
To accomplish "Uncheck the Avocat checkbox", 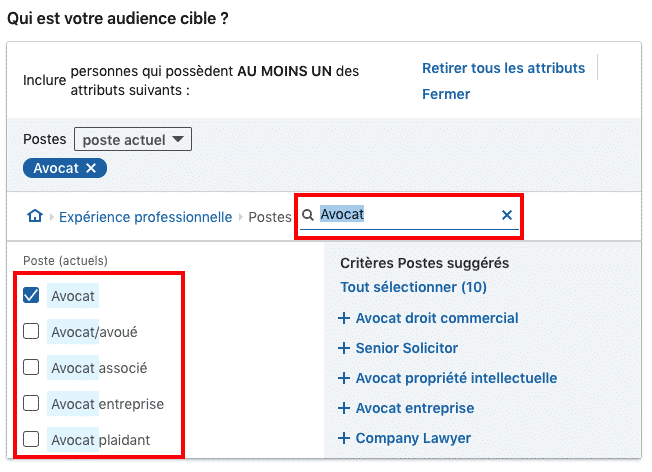I will coord(31,295).
